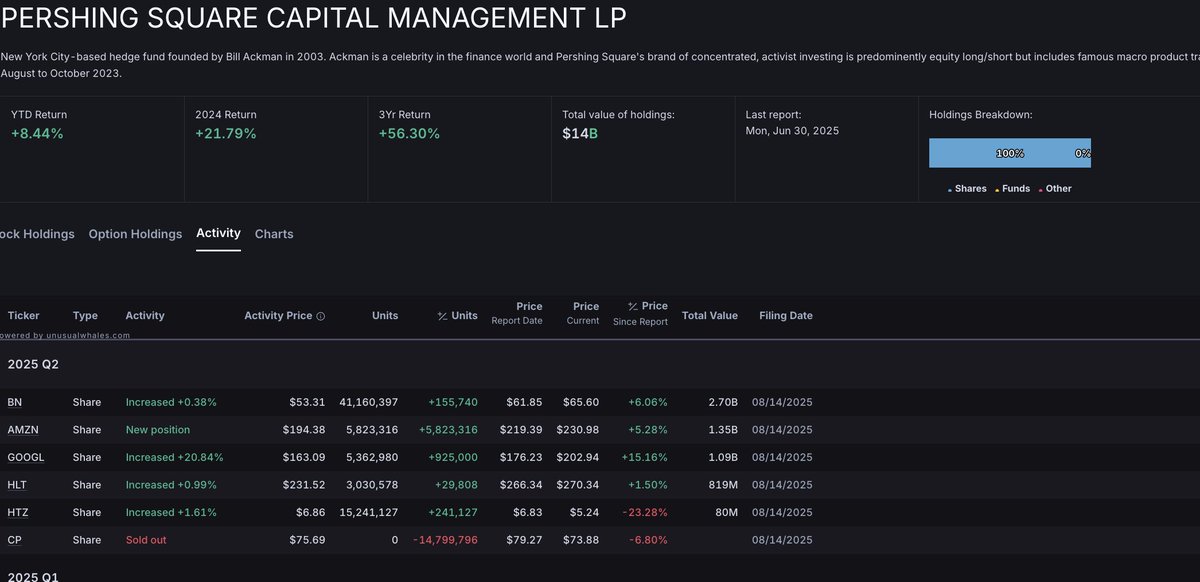The width and height of the screenshot is (1200, 582).
Task: Sort by the % Price Since Report header
Action: (x=640, y=313)
